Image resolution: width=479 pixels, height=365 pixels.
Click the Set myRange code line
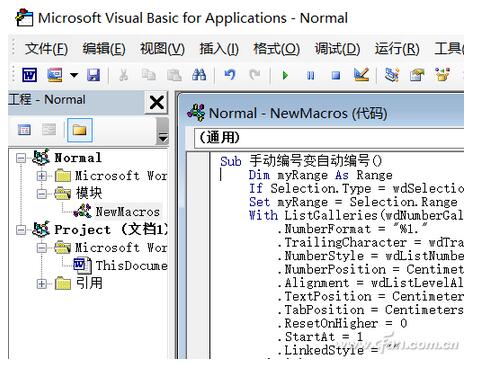click(353, 202)
